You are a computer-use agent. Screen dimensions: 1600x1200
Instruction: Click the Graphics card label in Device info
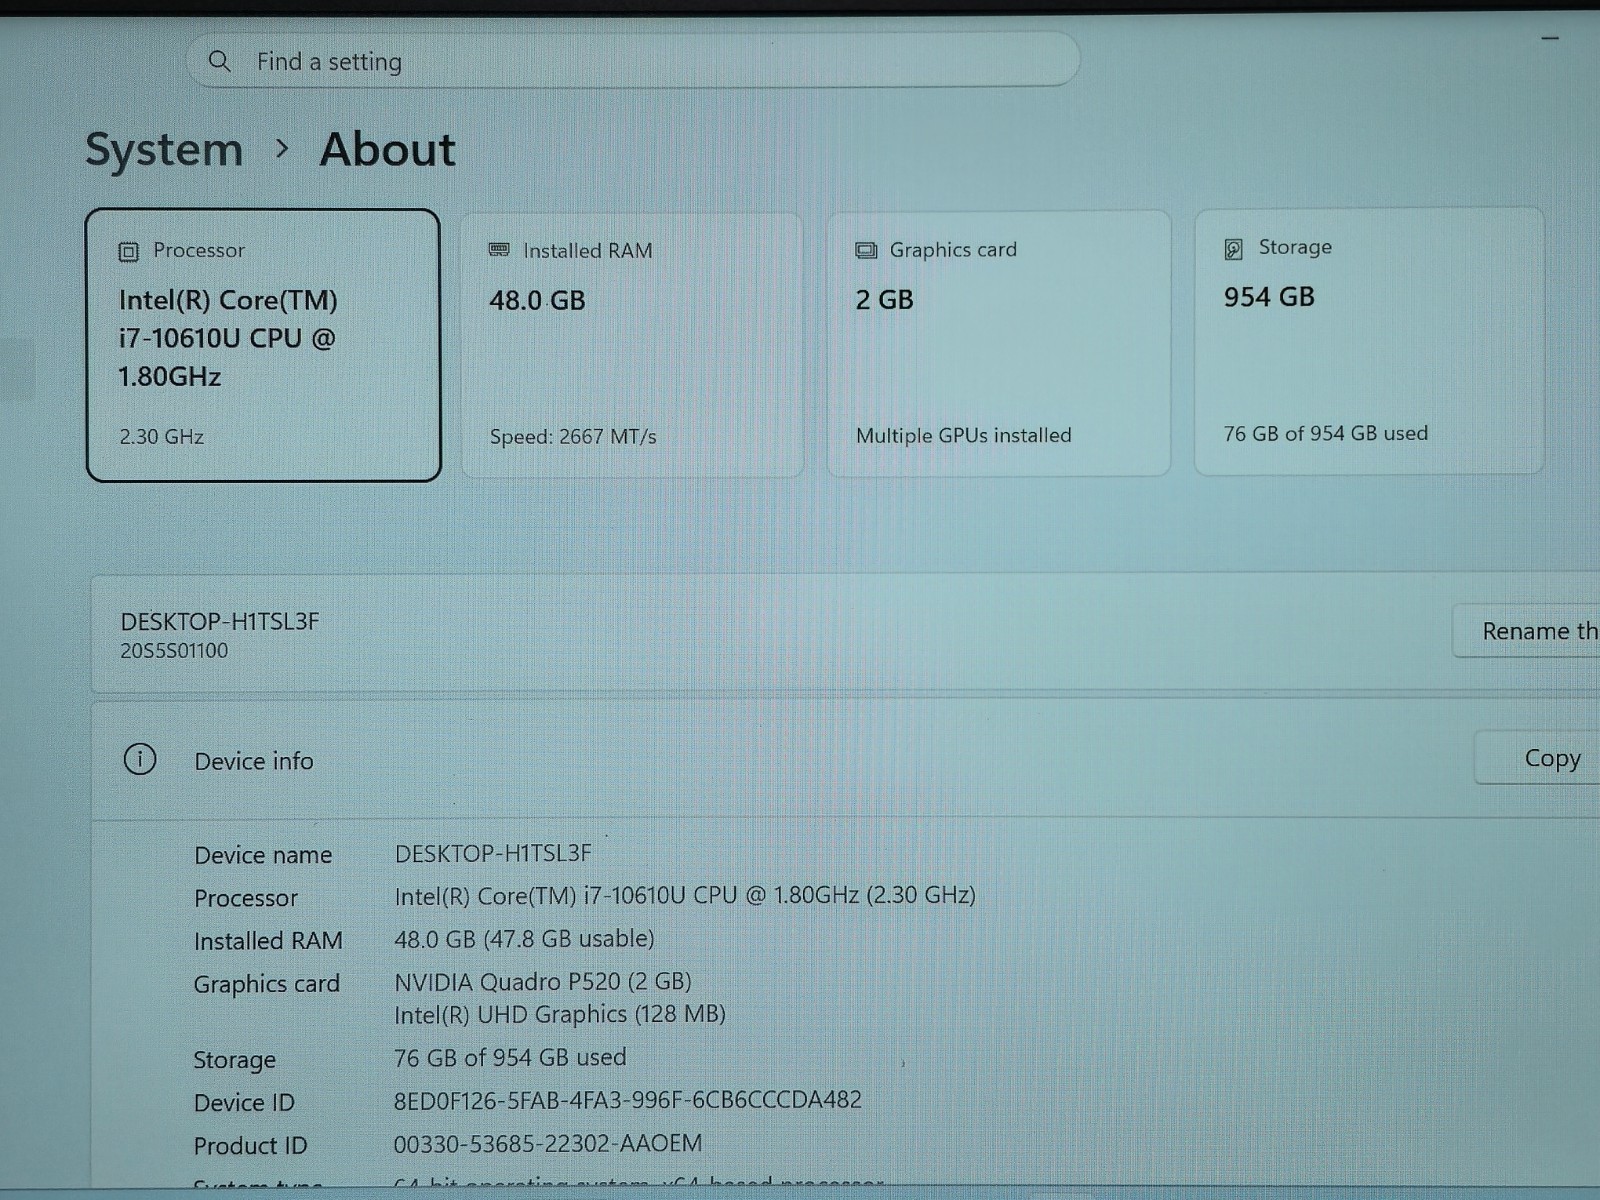tap(267, 984)
